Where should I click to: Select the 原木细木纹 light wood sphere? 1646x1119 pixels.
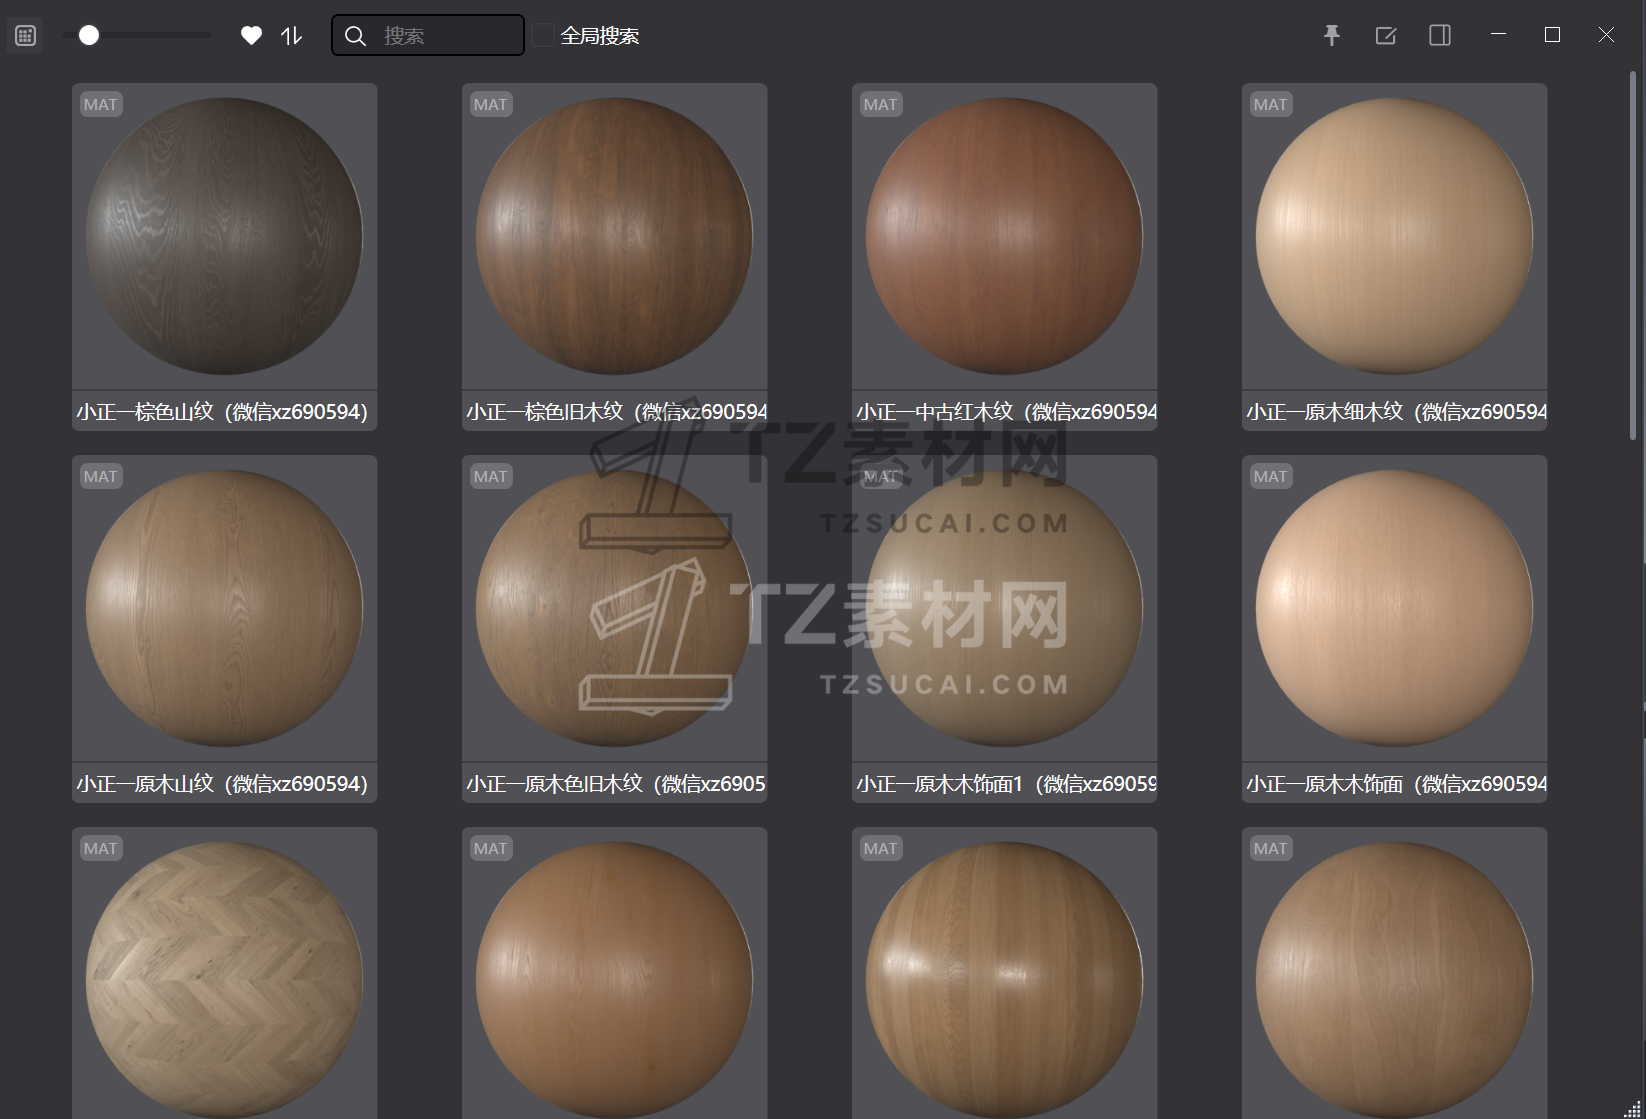1394,236
